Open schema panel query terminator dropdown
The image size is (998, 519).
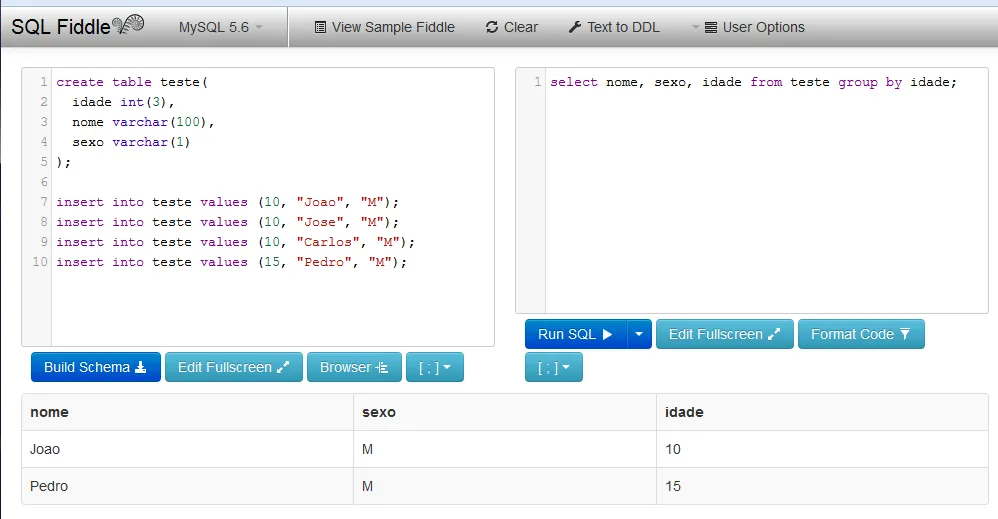point(434,367)
